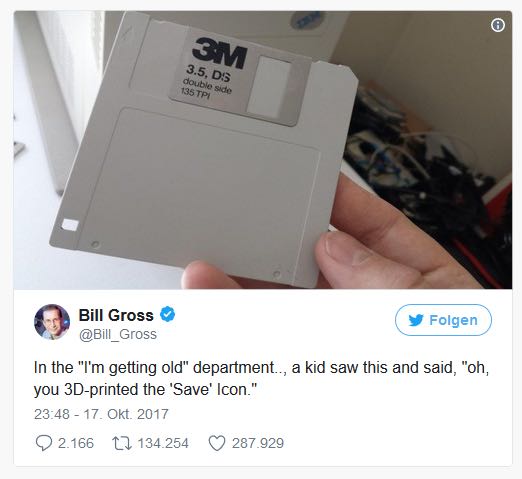Open the Bill Gross display name link
522x479 pixels.
click(116, 315)
